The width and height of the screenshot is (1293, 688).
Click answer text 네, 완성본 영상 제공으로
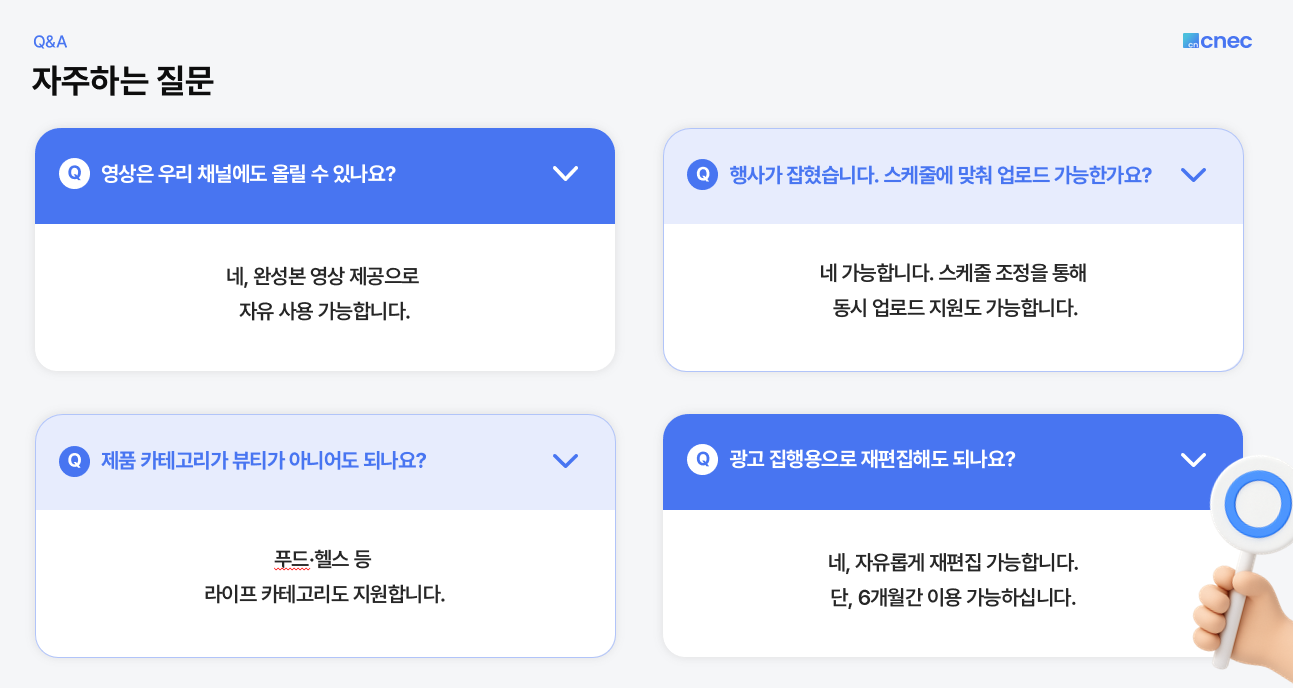point(324,274)
